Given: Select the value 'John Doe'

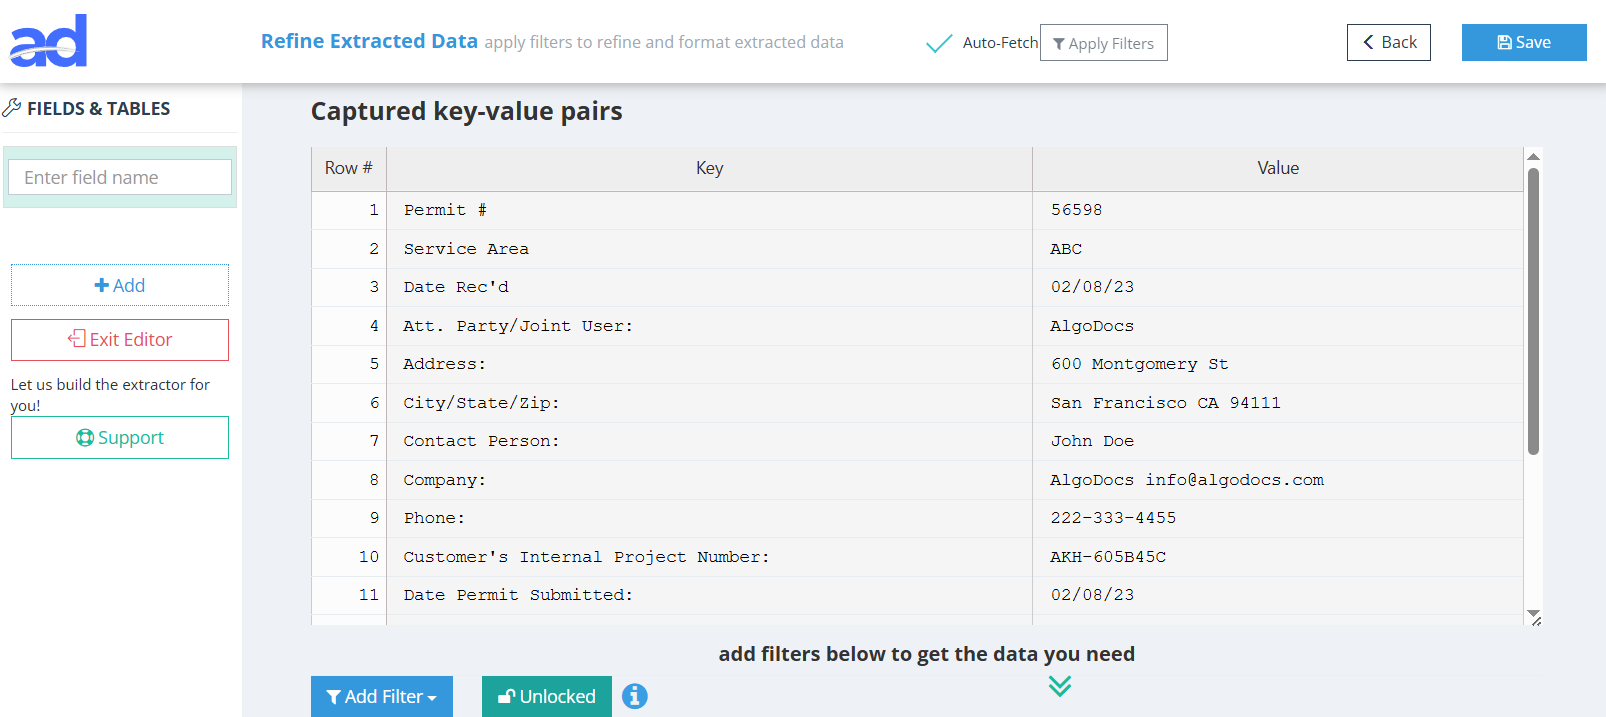Looking at the screenshot, I should [1278, 441].
